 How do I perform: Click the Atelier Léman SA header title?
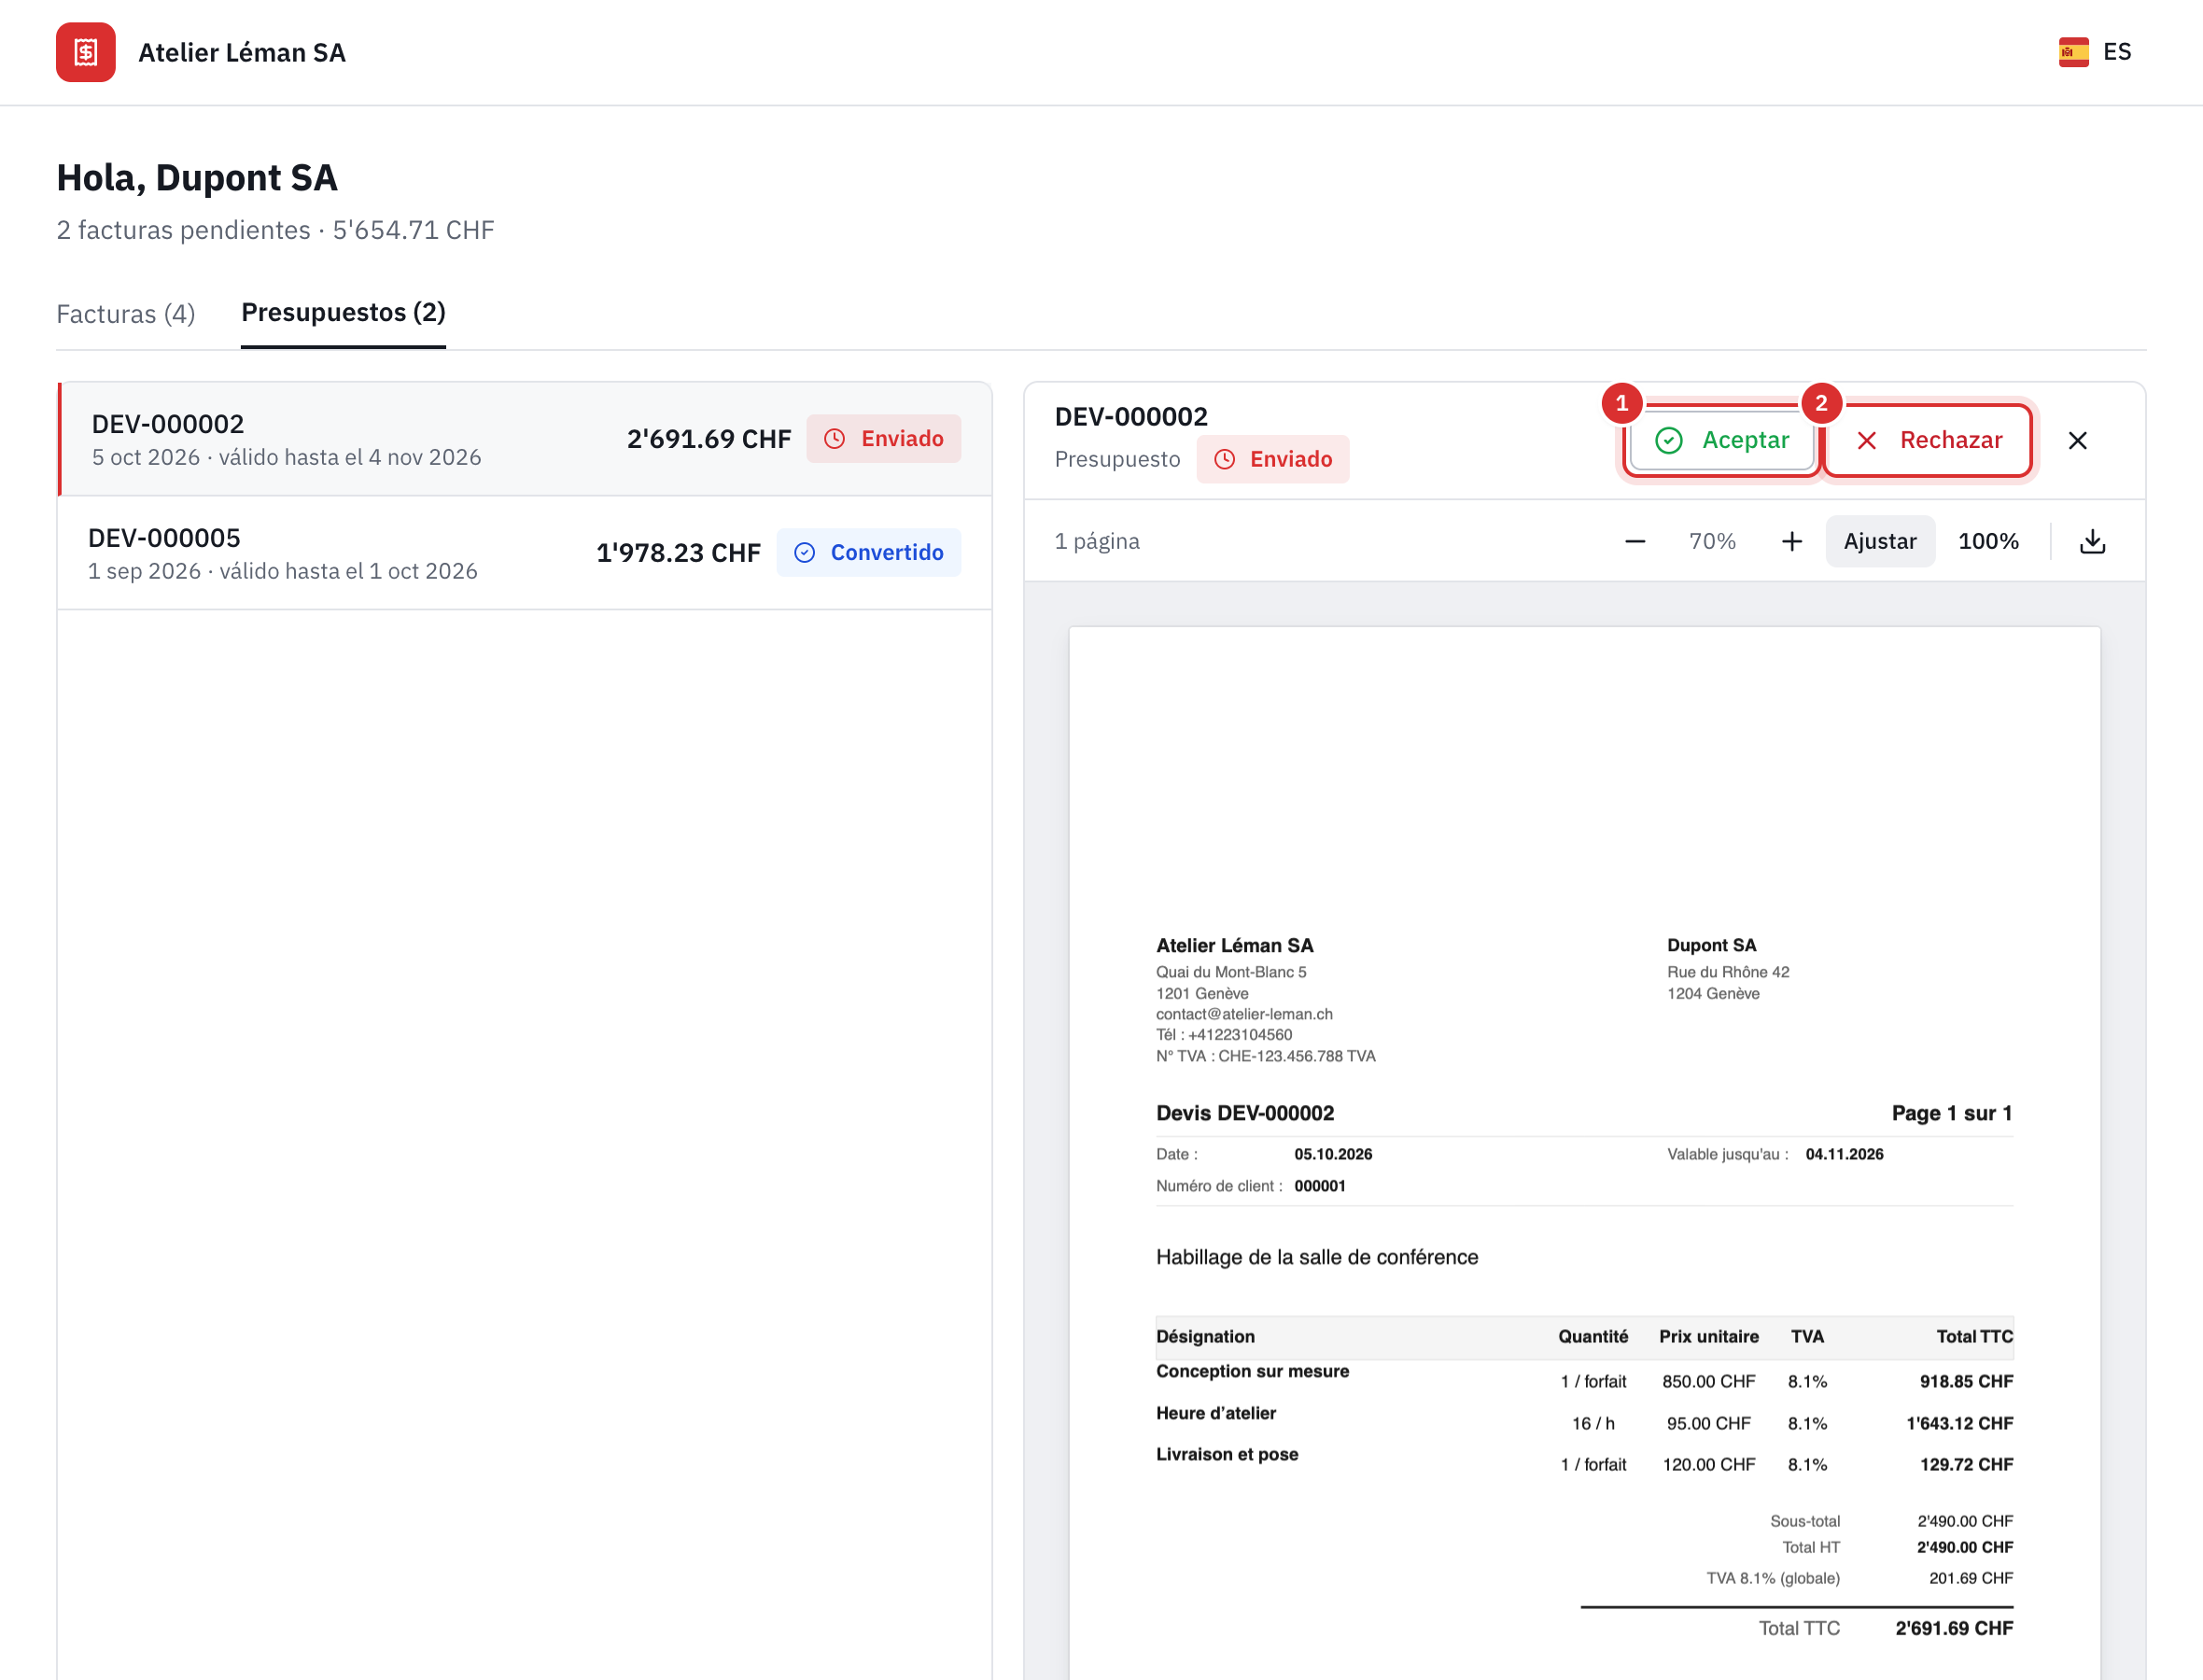242,52
